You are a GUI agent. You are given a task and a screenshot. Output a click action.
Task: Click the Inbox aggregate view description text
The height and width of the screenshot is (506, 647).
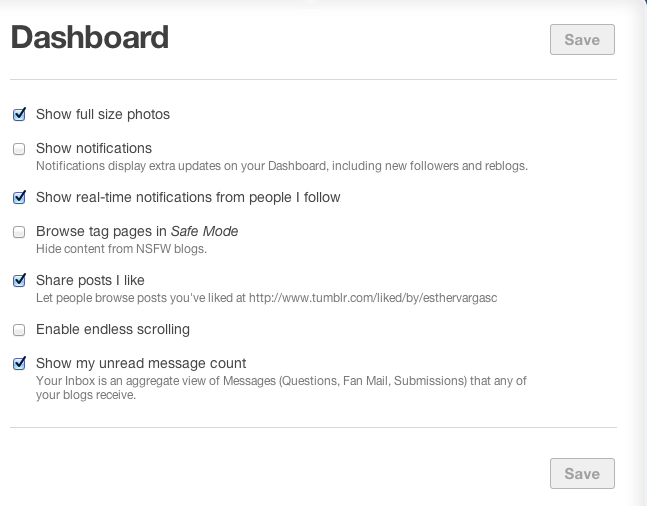tap(281, 387)
